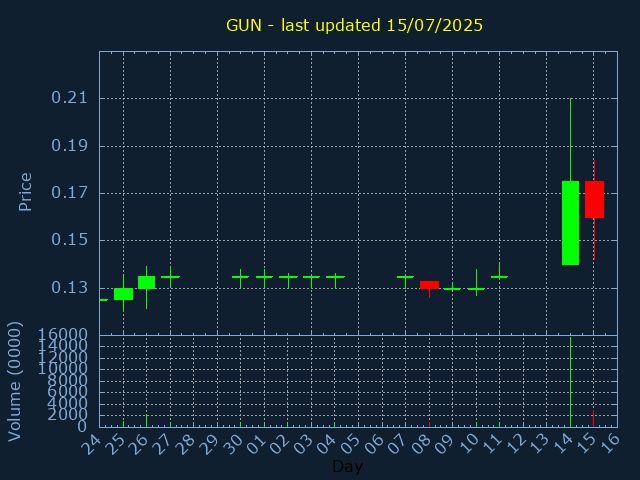Click the day label '04' on x-axis
The height and width of the screenshot is (480, 640).
click(x=327, y=444)
